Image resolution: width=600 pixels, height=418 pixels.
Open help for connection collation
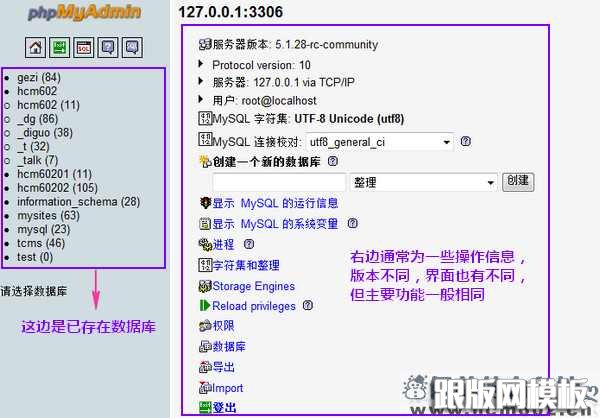(x=466, y=141)
